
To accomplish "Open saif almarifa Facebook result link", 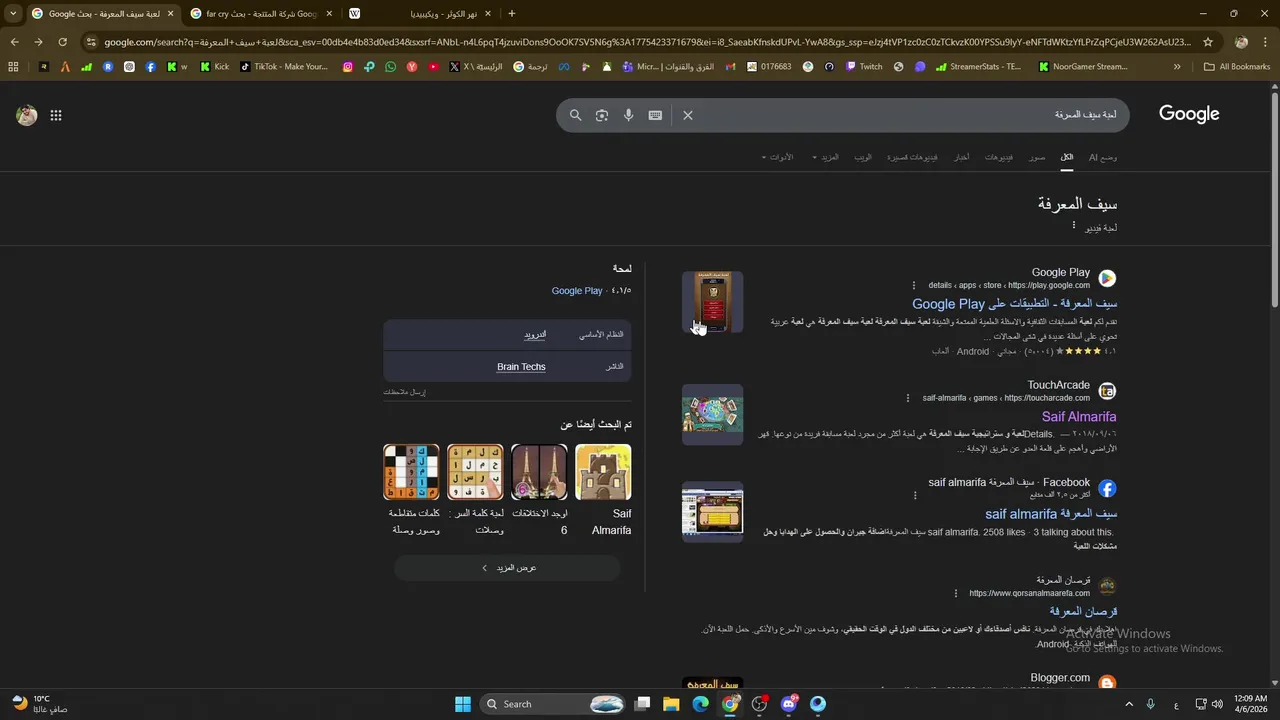I will pyautogui.click(x=1050, y=514).
